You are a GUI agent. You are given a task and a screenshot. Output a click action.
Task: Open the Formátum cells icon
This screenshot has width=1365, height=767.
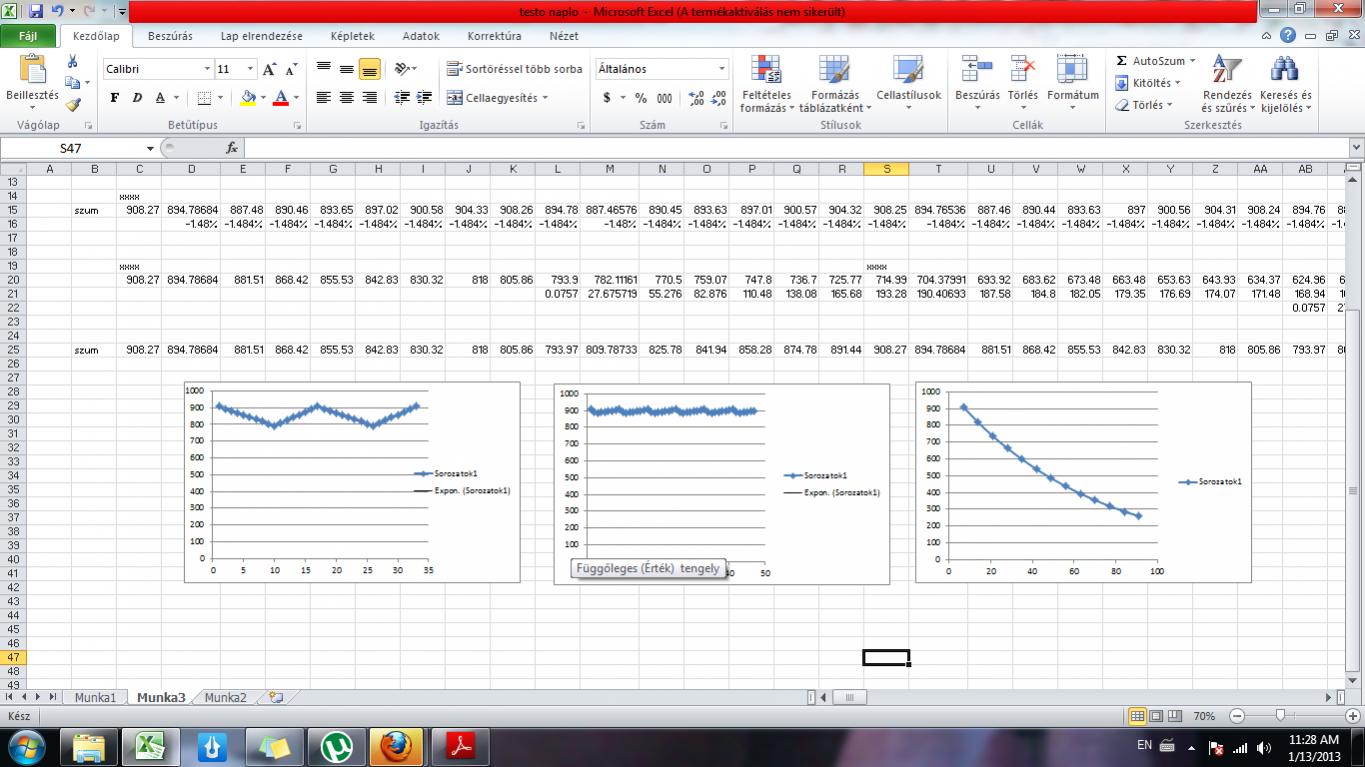1072,70
